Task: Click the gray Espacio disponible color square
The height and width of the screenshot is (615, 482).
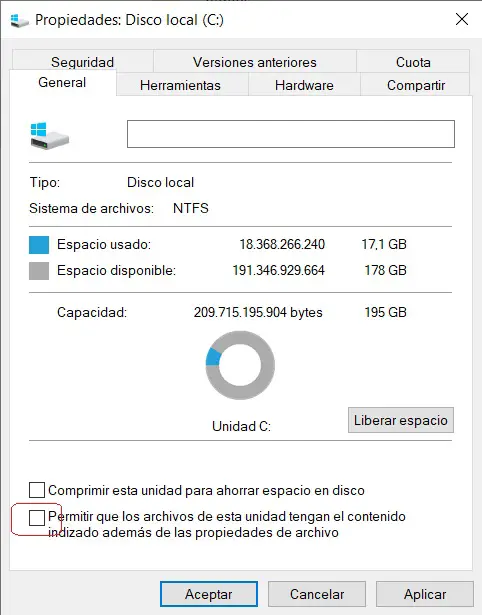Action: point(39,271)
